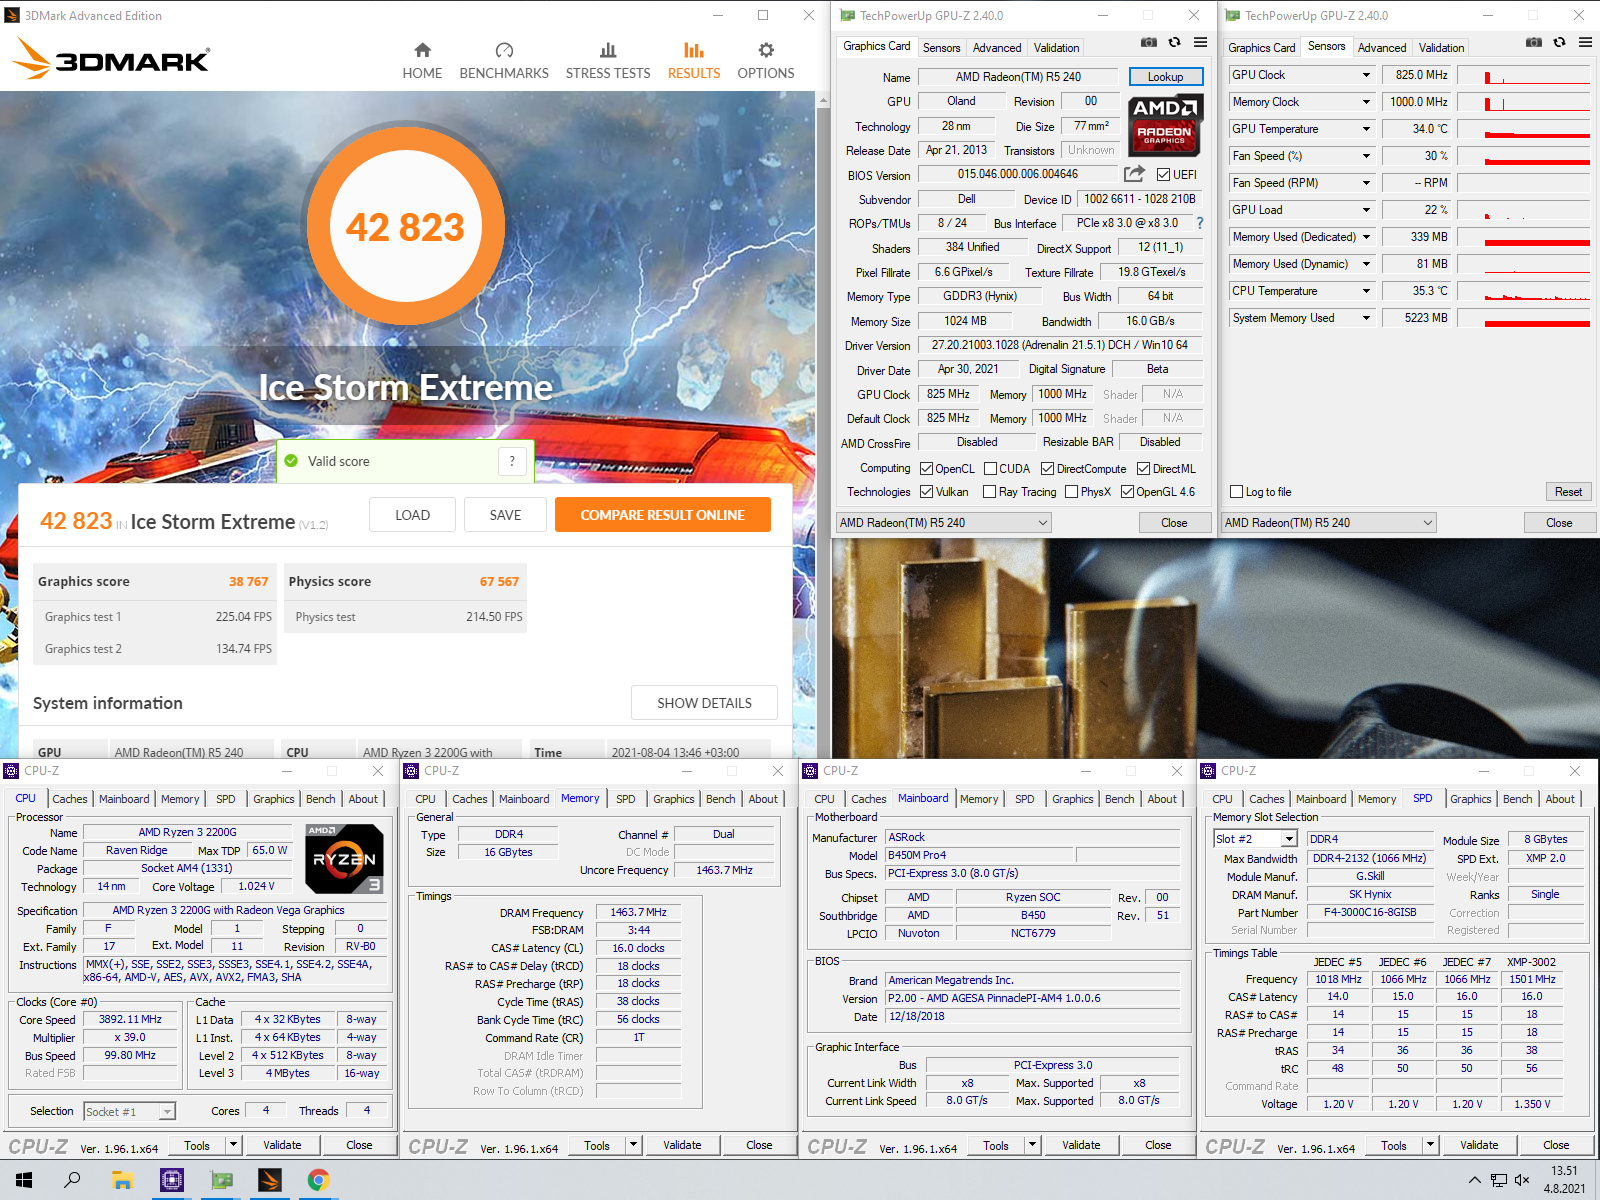
Task: Click SHOW DETAILS for System information
Action: tap(704, 703)
